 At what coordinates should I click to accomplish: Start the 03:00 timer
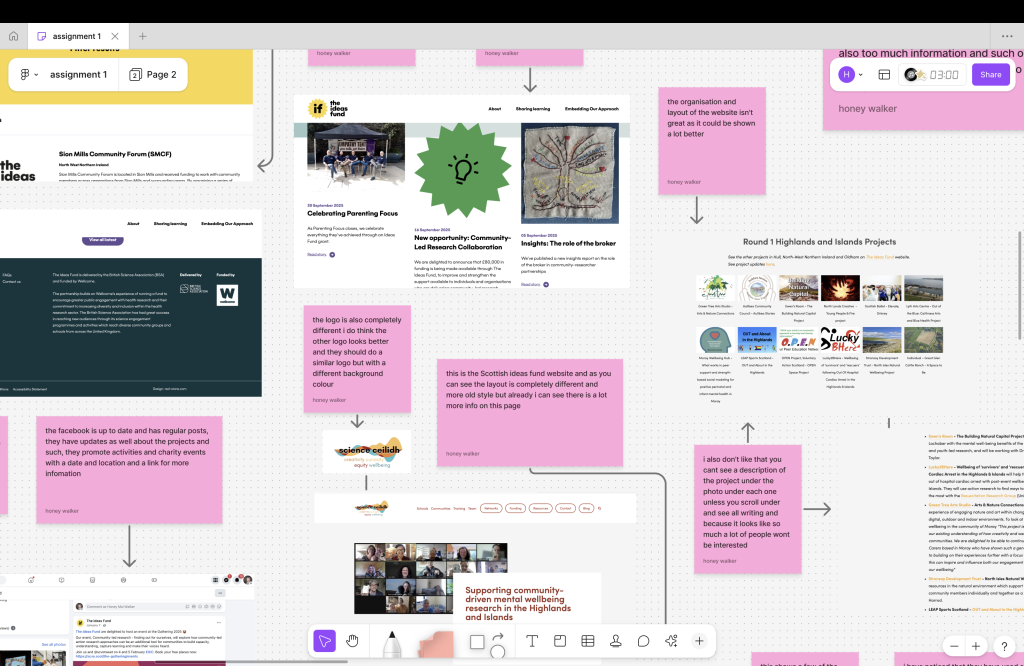pos(933,74)
